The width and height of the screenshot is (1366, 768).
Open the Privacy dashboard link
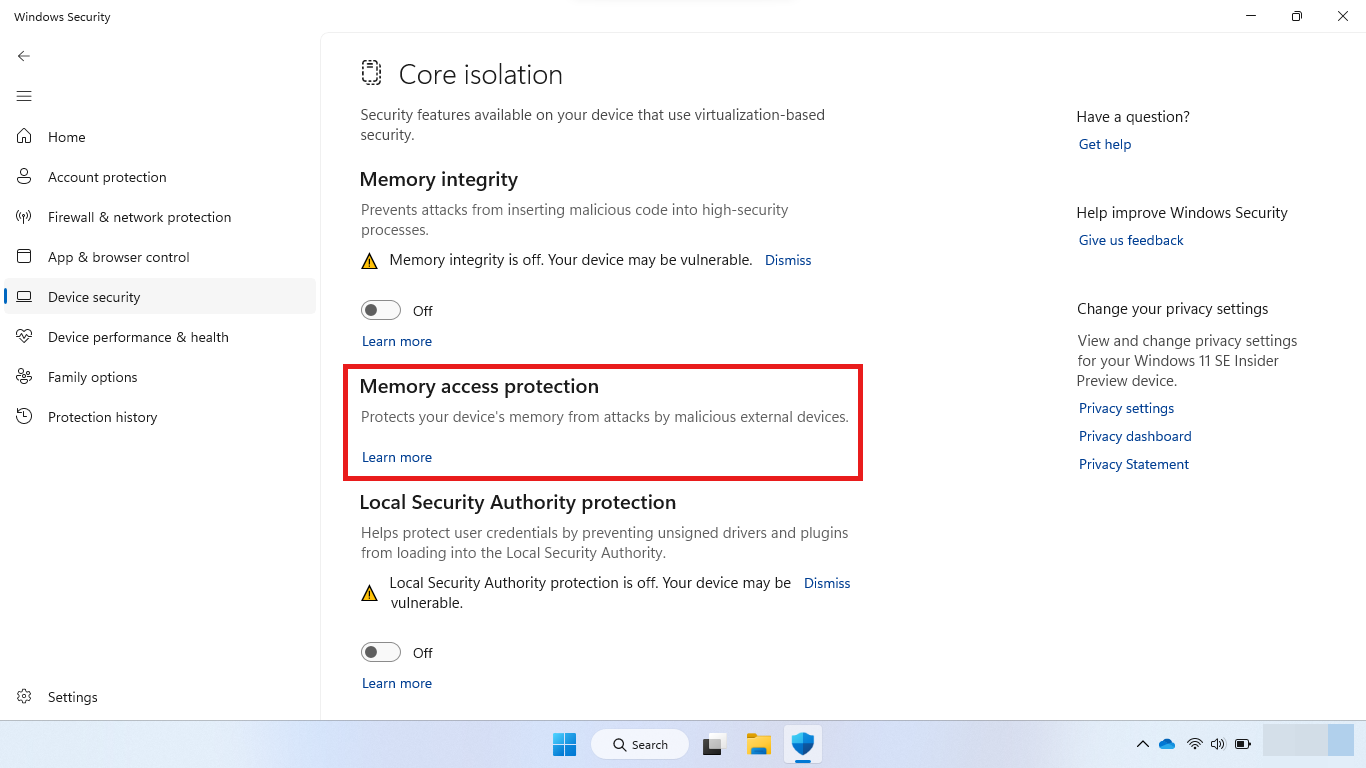[x=1135, y=436]
